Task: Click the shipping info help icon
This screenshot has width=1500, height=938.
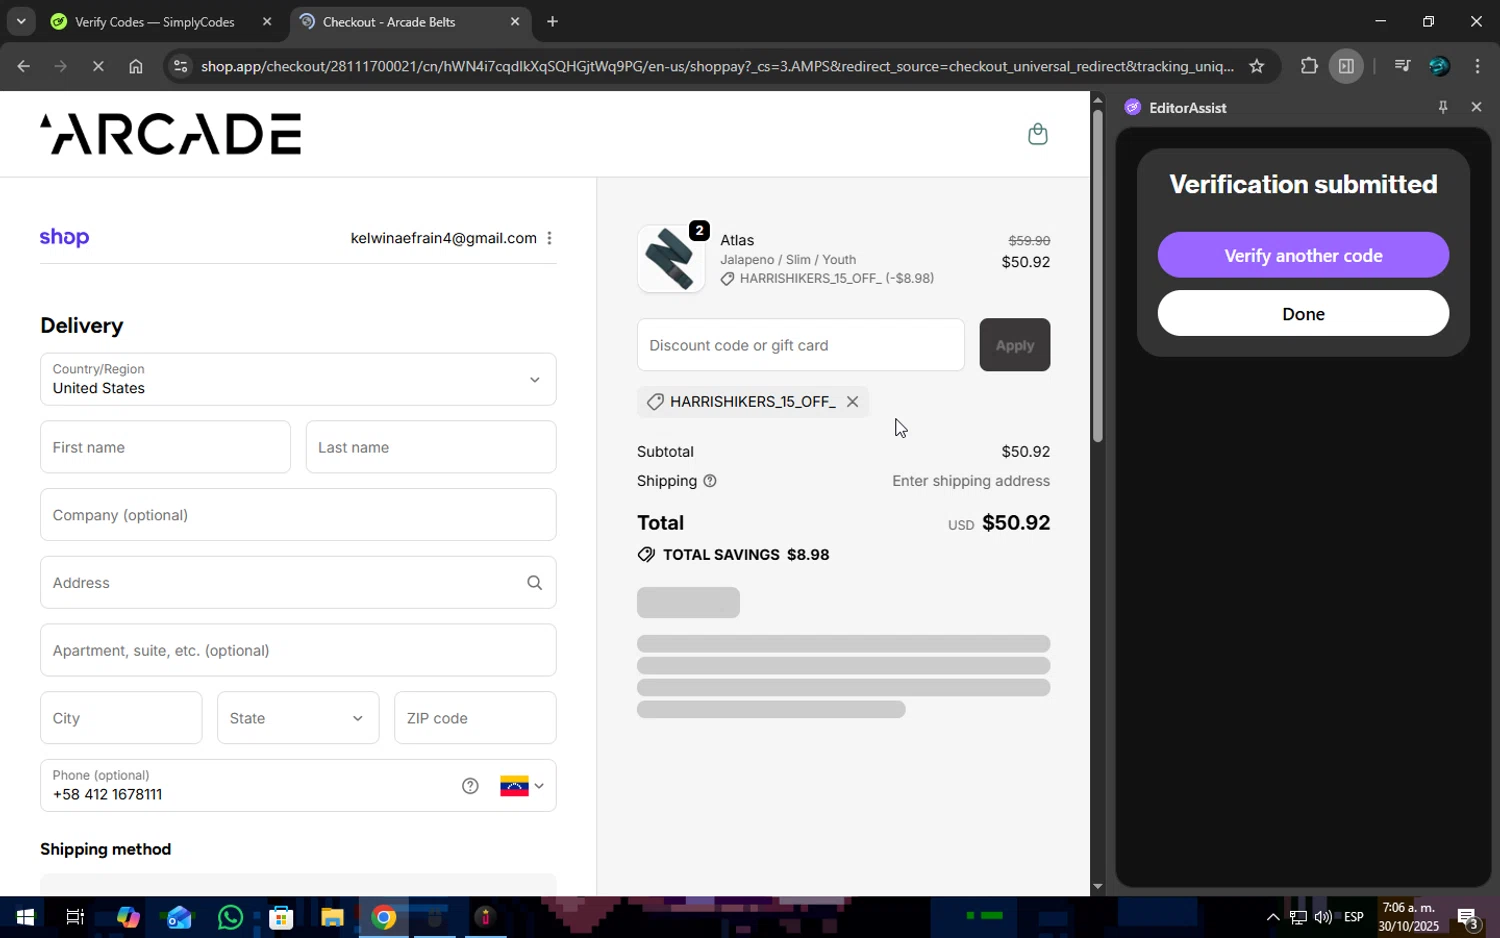Action: point(710,481)
